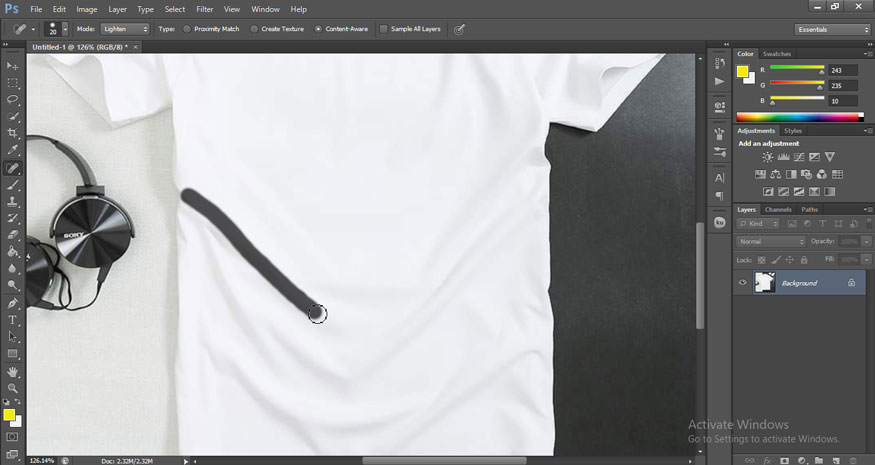Screen dimensions: 875x465
Task: Choose the Proximity Match radio button
Action: point(187,29)
